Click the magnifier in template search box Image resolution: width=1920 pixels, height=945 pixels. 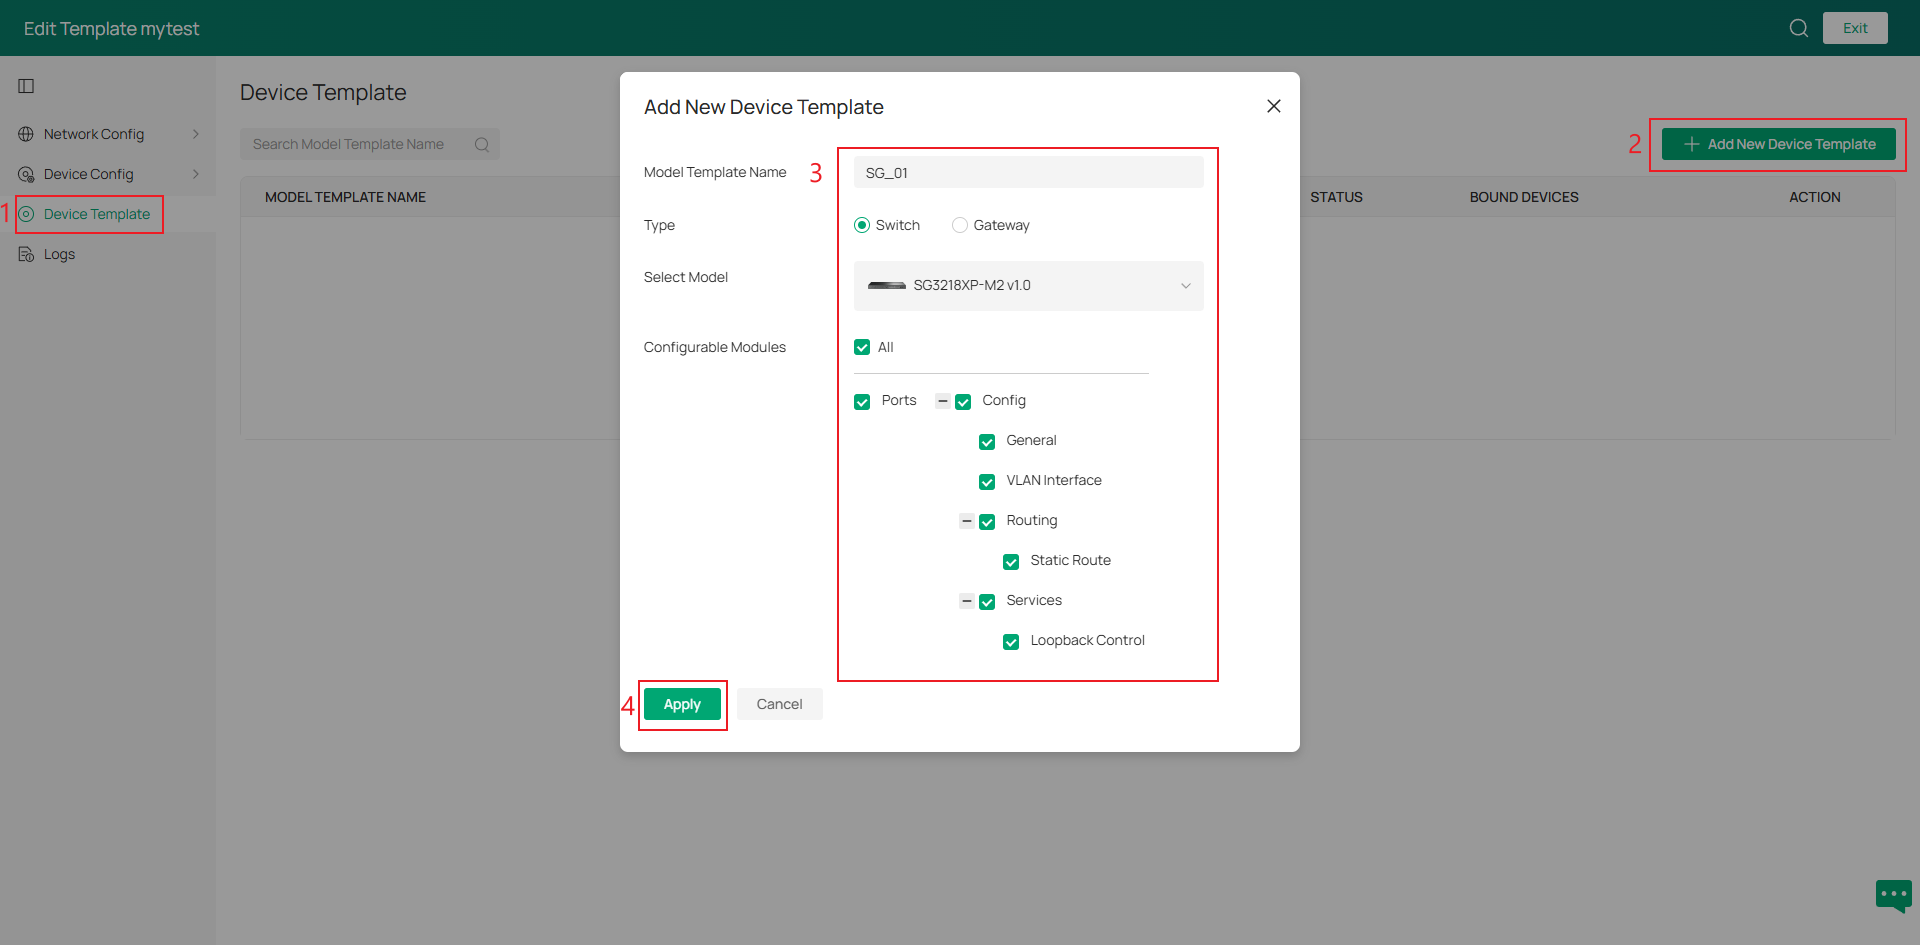point(482,144)
